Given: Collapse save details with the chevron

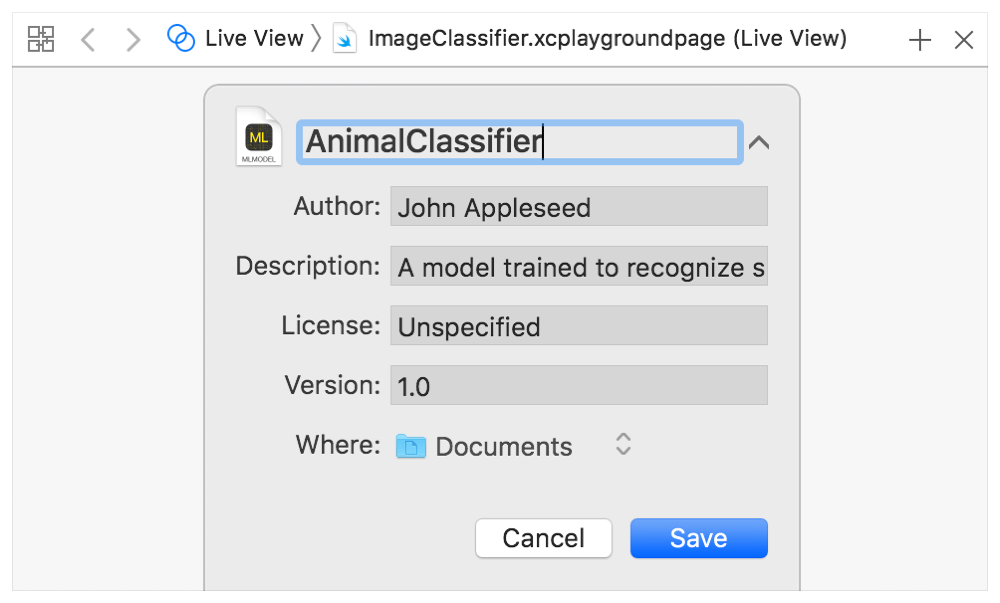Looking at the screenshot, I should coord(759,143).
